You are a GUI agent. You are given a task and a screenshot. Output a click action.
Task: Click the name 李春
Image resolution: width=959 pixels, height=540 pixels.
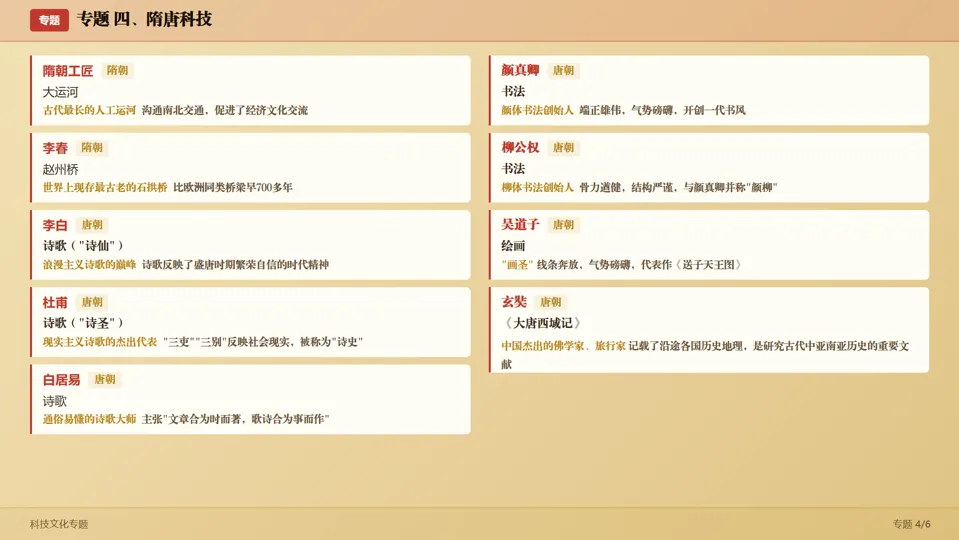[x=55, y=148]
